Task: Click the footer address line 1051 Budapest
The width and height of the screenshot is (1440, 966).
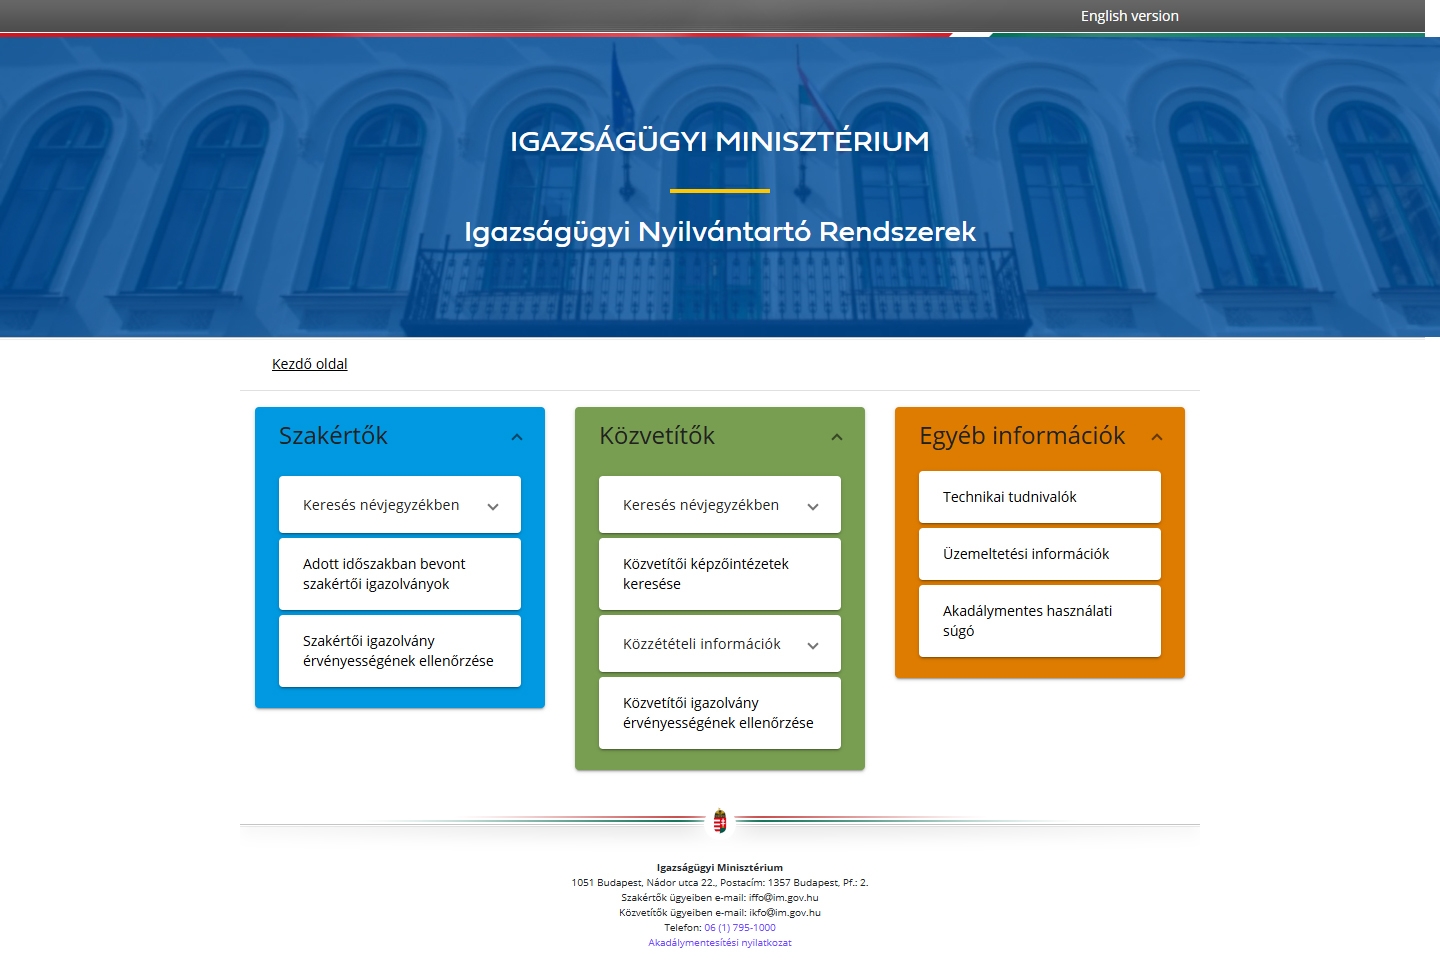Action: (720, 883)
